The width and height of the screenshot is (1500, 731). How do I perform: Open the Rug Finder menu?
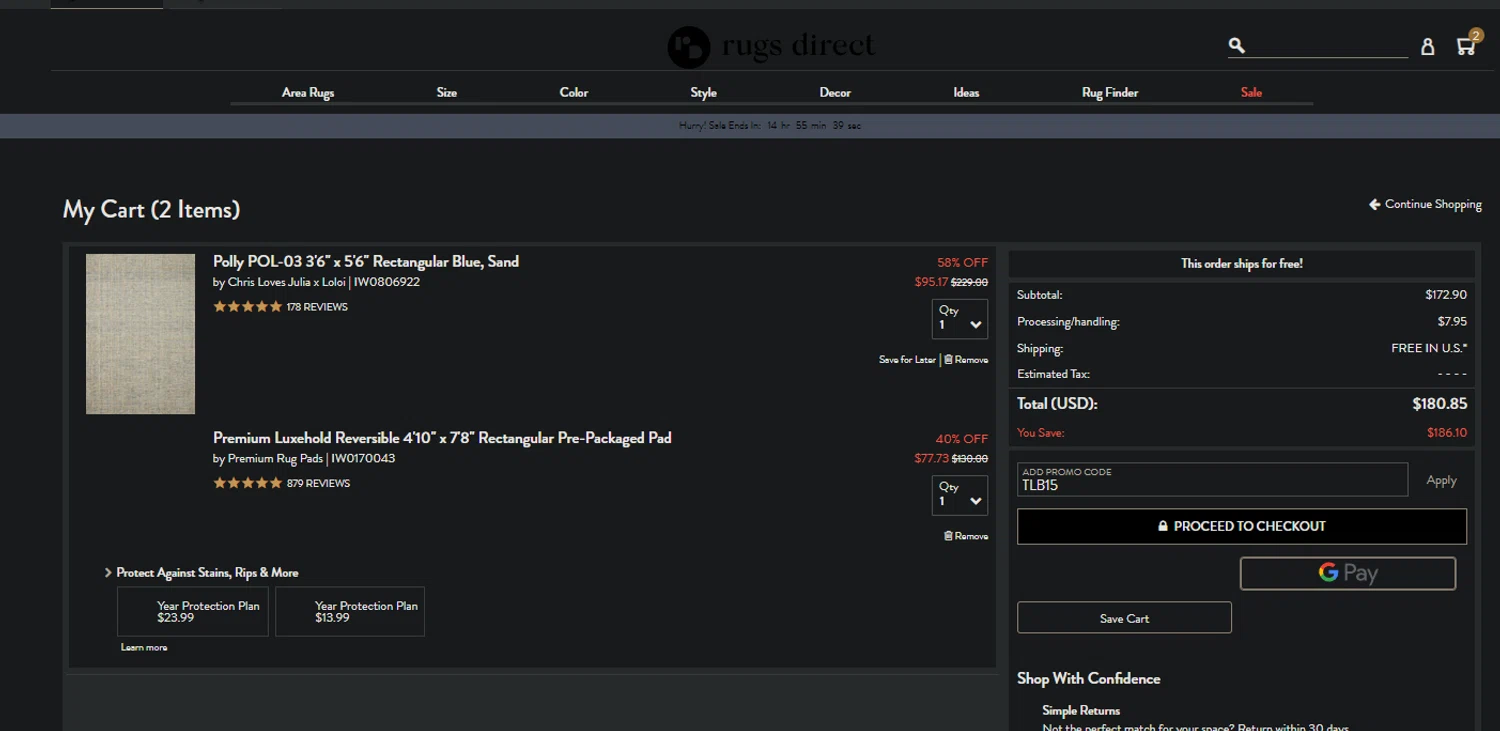tap(1110, 92)
